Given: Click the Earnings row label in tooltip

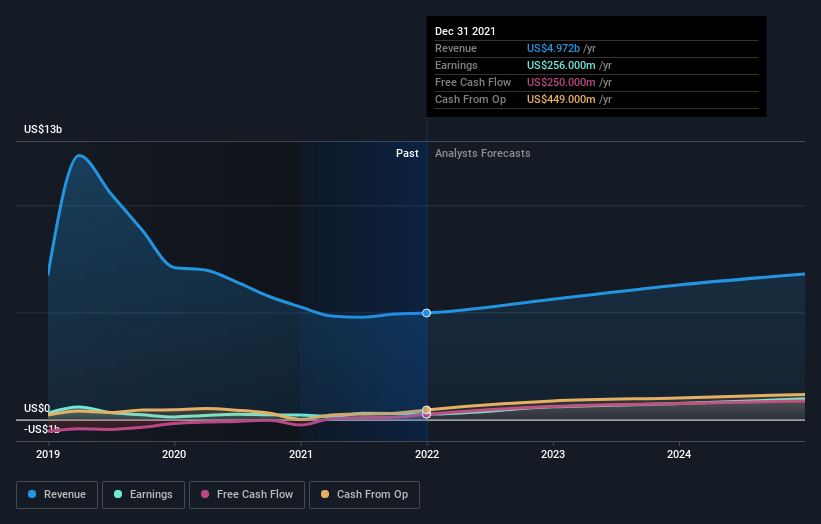Looking at the screenshot, I should click(456, 65).
